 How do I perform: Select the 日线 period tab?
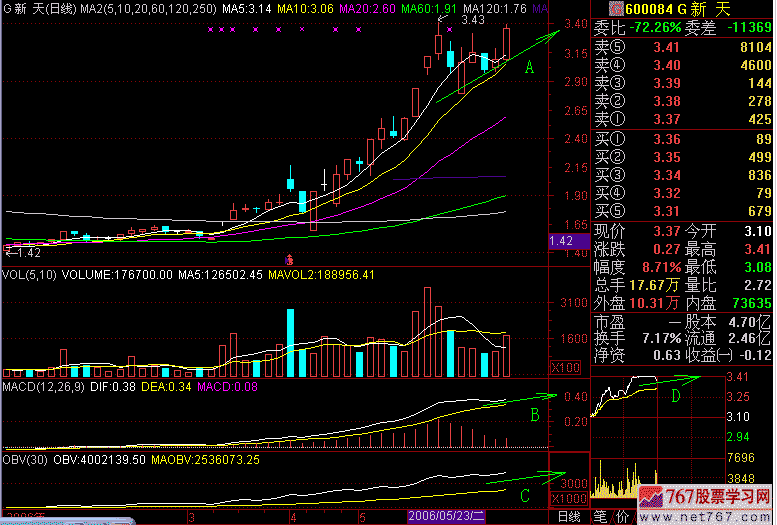tap(569, 516)
